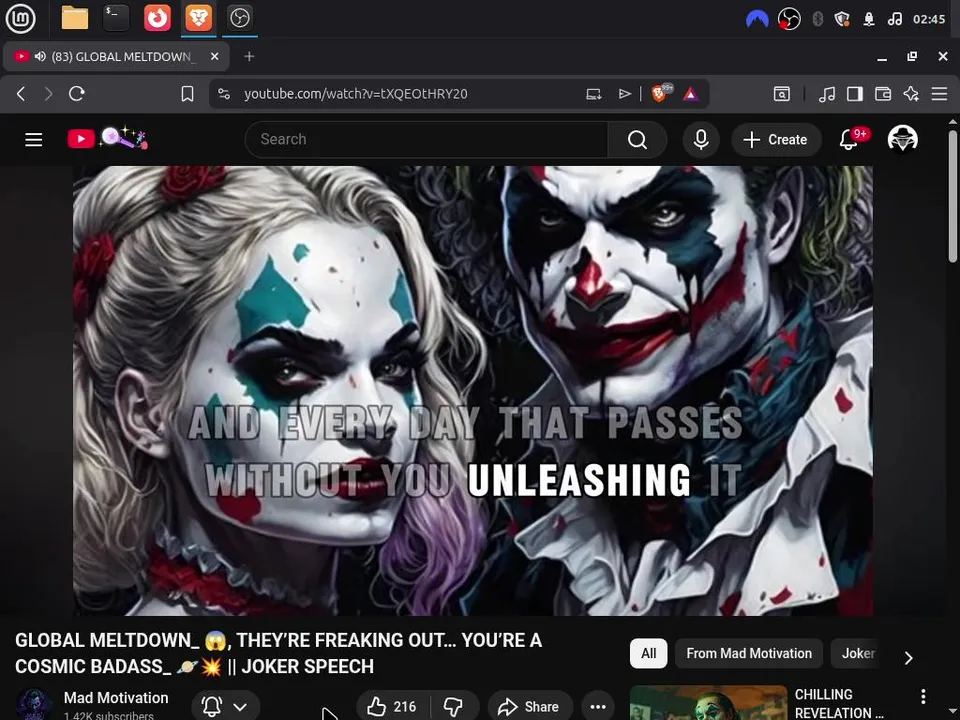Show system notifications bell in tray
The image size is (960, 720).
pos(869,19)
